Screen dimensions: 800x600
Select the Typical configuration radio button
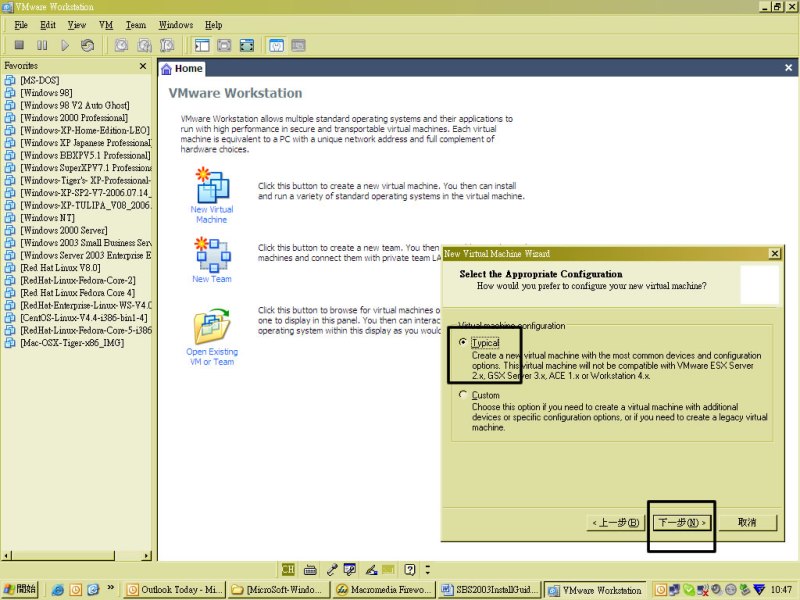(x=463, y=342)
